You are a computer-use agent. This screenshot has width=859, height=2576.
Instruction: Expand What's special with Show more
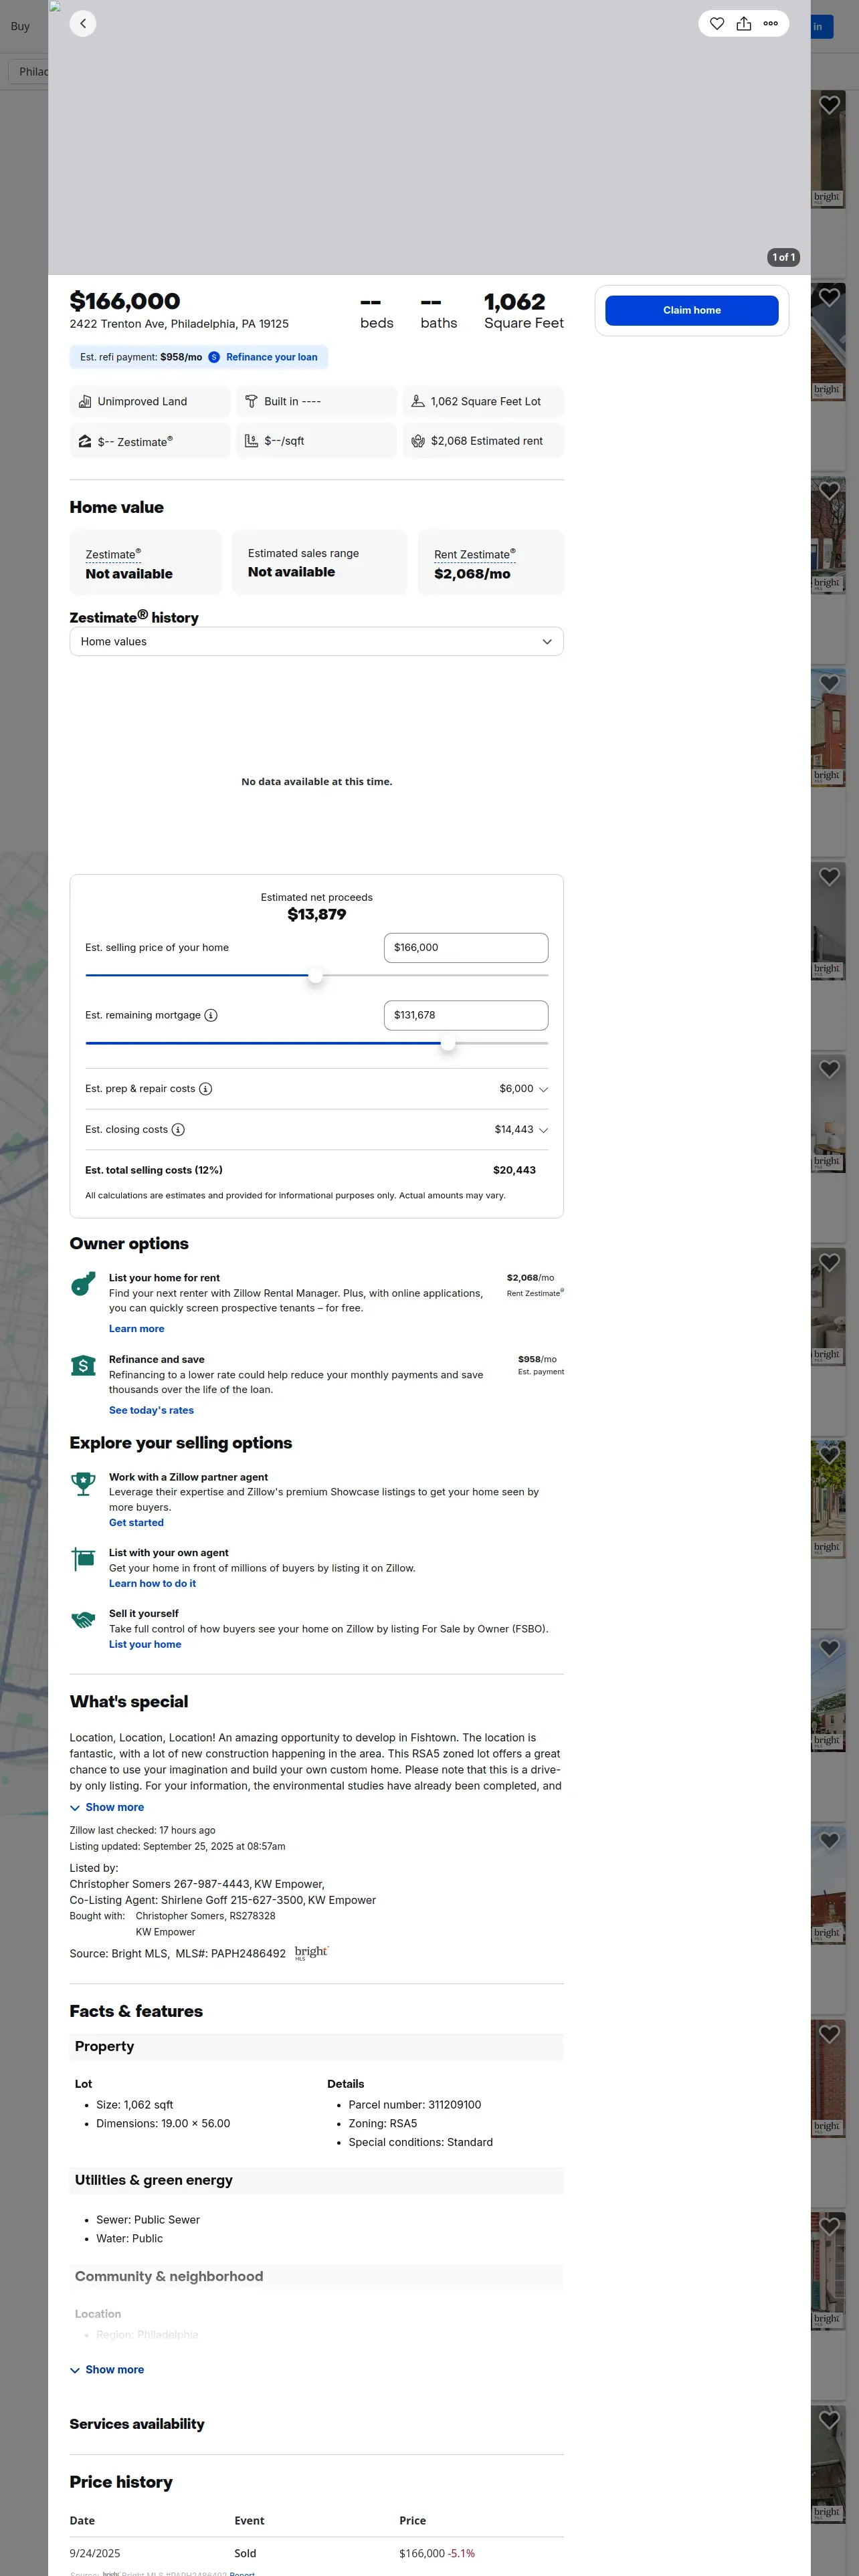click(107, 1807)
